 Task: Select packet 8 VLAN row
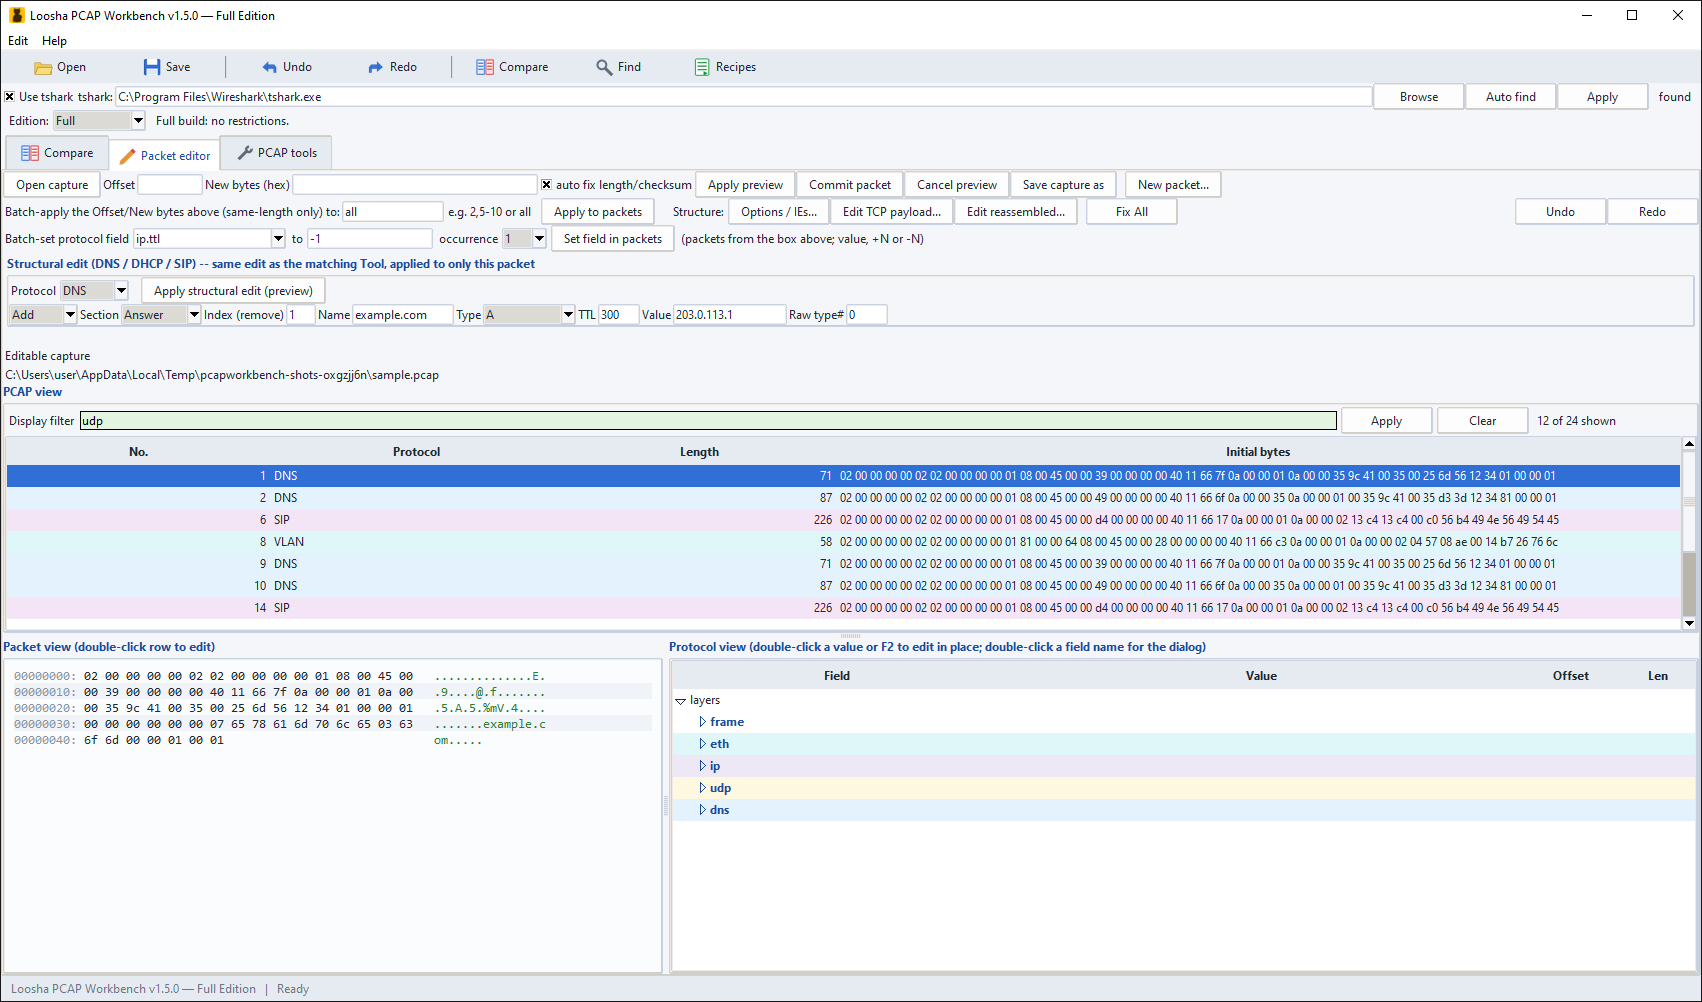843,542
